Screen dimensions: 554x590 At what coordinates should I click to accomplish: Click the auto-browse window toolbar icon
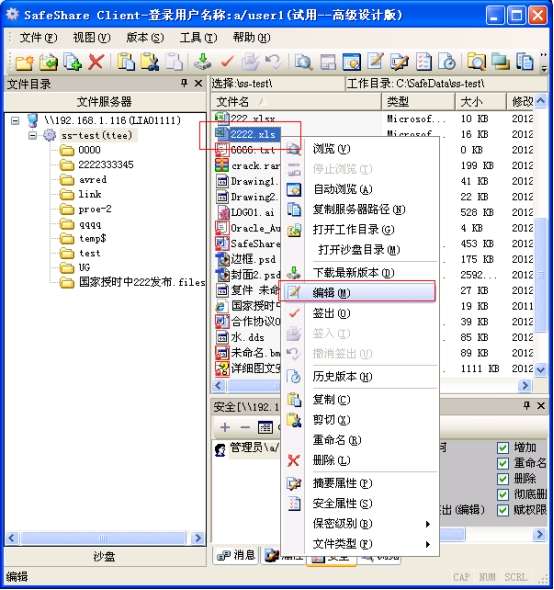[352, 62]
